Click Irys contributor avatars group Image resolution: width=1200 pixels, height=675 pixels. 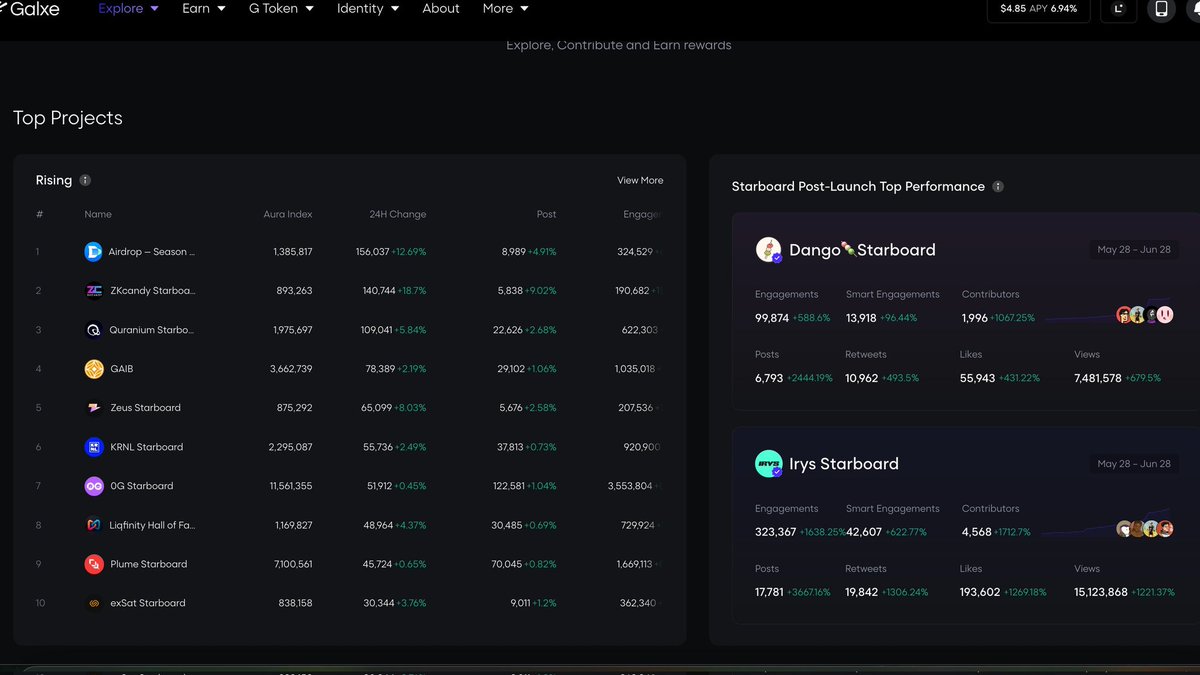pos(1145,529)
